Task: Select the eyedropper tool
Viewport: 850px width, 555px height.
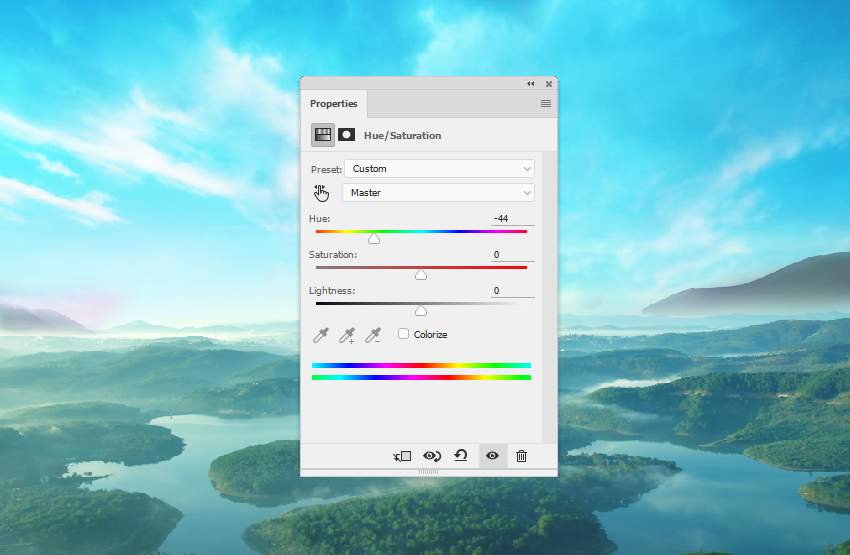Action: click(x=321, y=335)
